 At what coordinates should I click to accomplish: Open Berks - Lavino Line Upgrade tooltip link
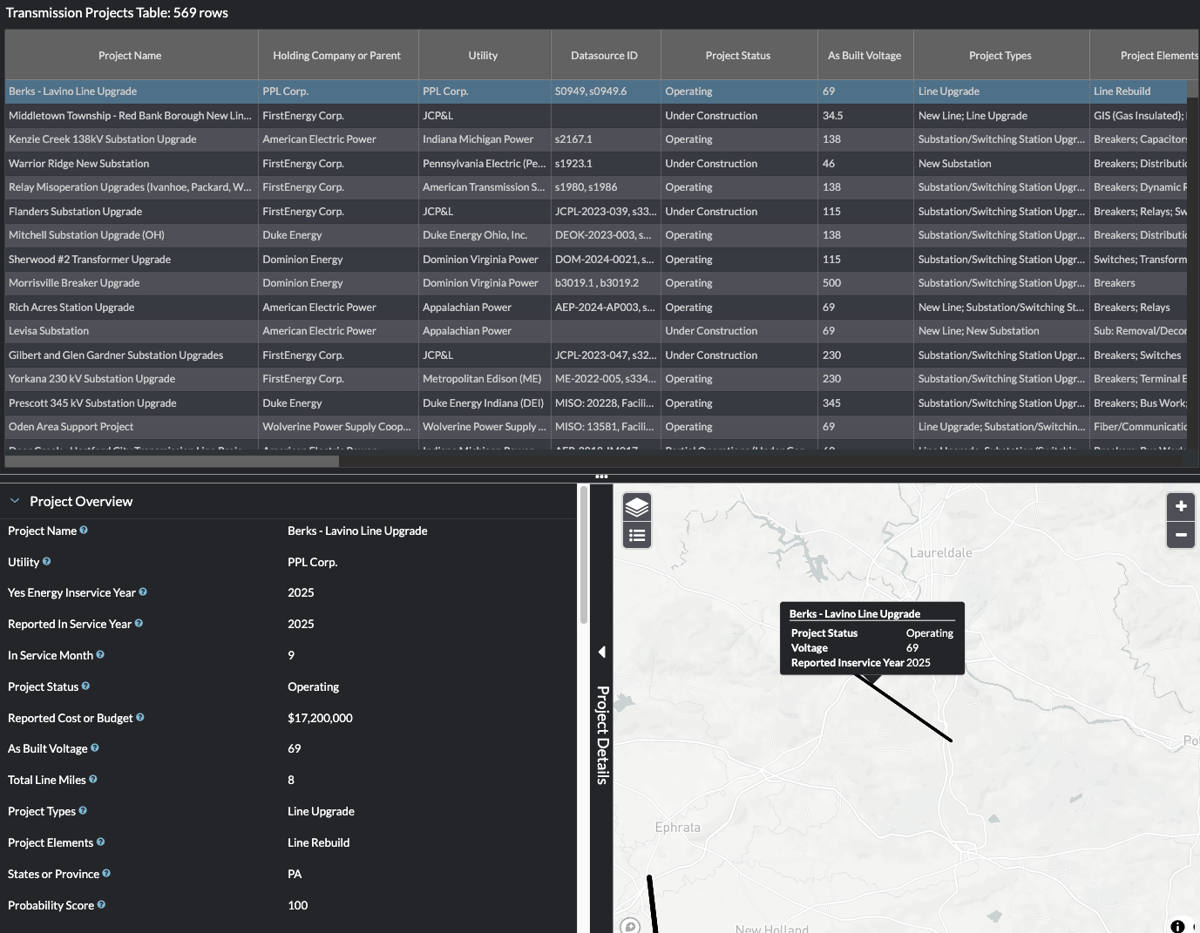point(854,614)
